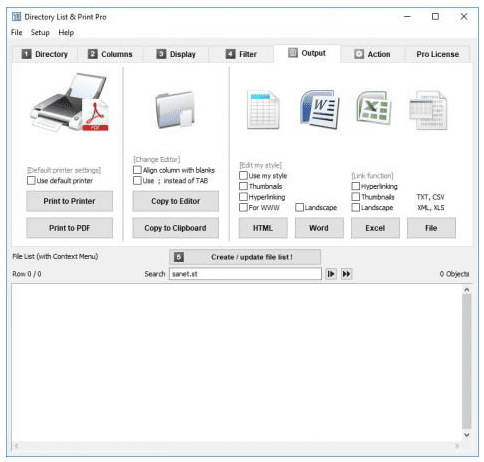Click horizontal scrollbar left arrow
Viewport: 484px width, 462px height.
tap(16, 446)
